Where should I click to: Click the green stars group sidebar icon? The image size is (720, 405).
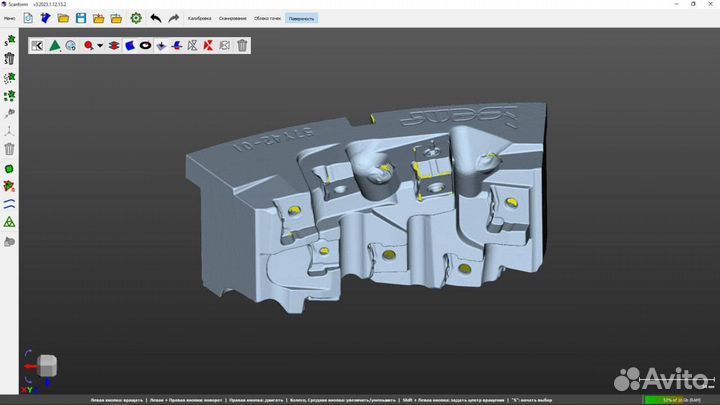[9, 96]
